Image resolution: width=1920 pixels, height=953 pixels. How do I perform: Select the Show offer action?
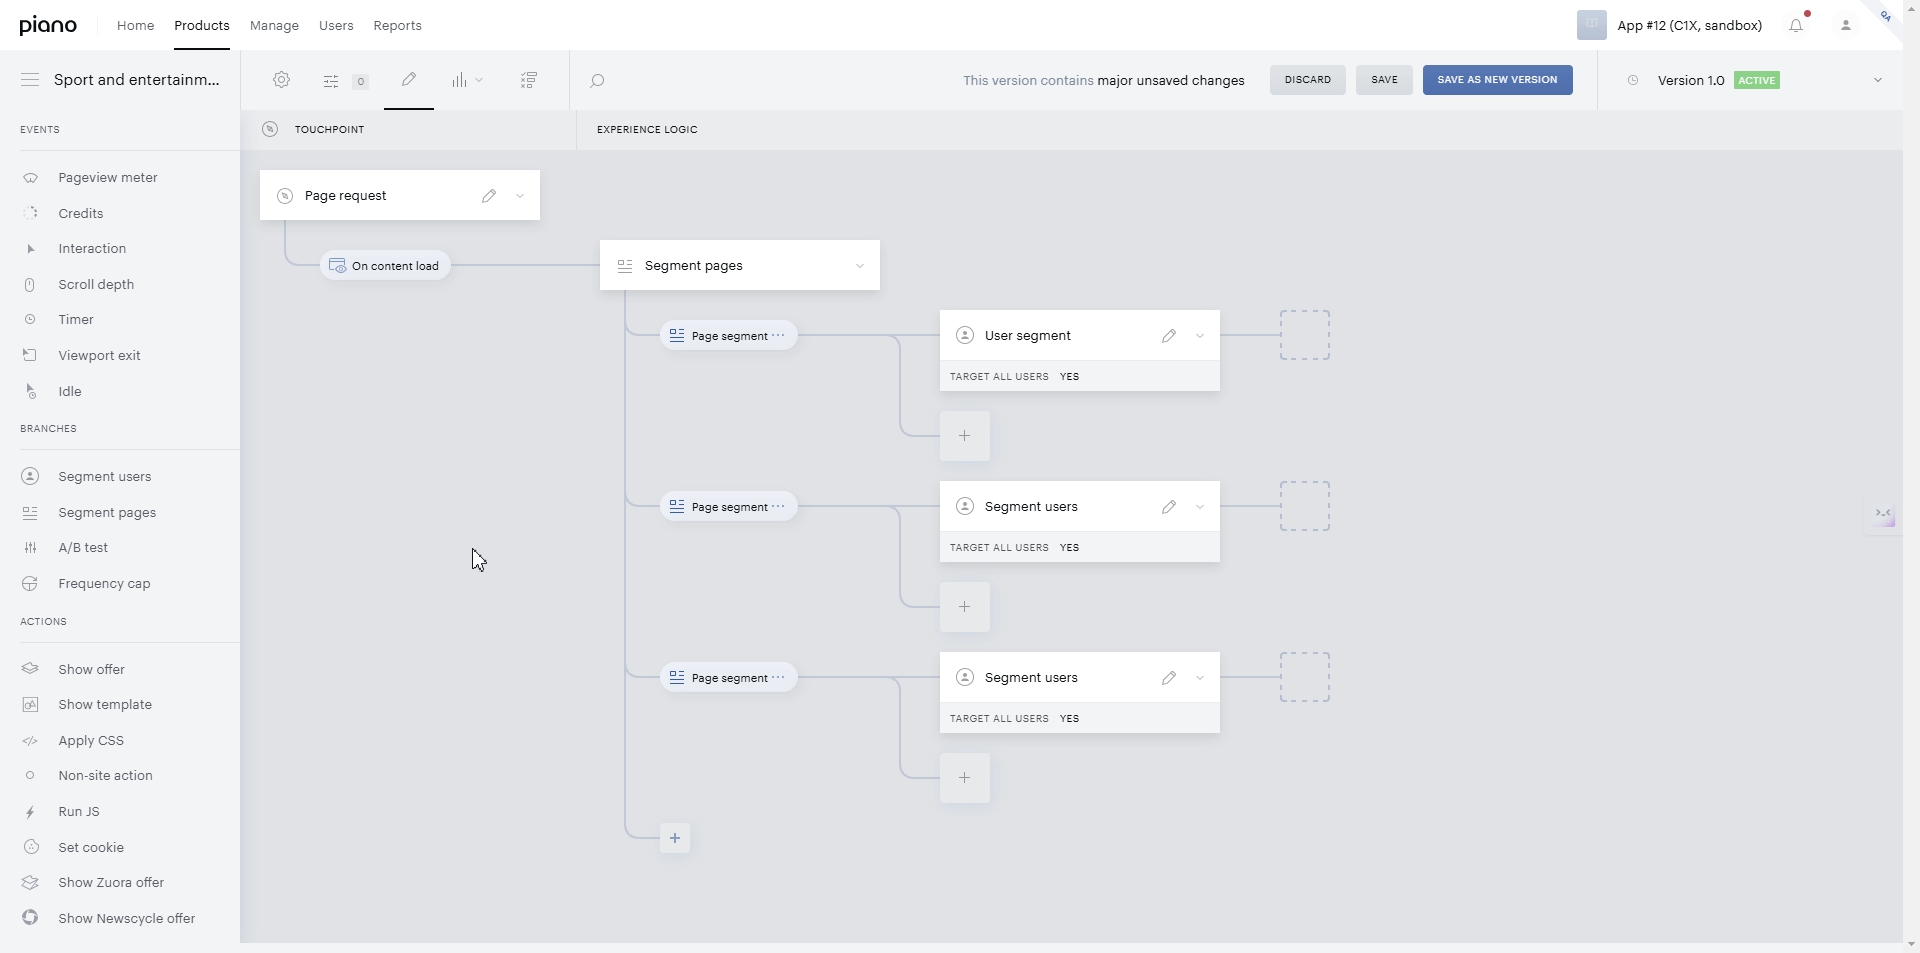91,669
